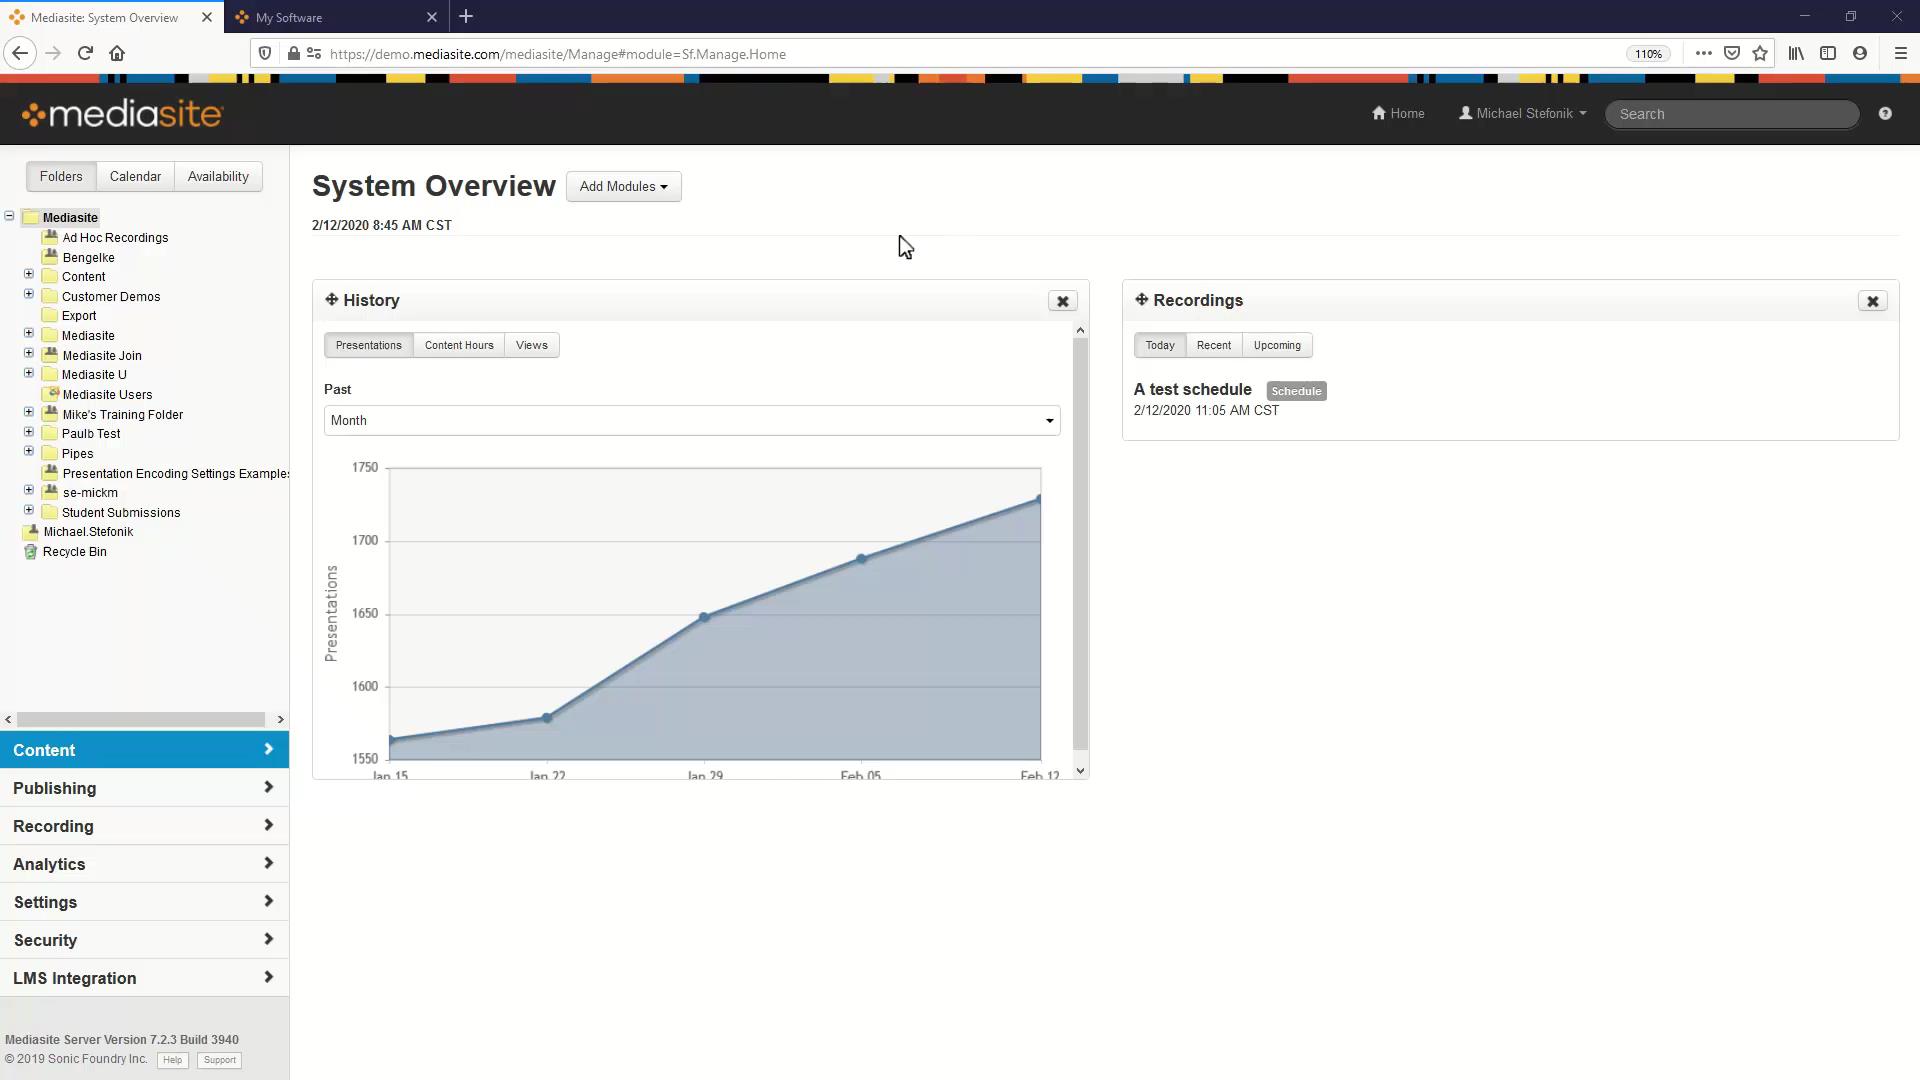Viewport: 1920px width, 1080px height.
Task: Click the Firefox bookmark star icon
Action: [x=1760, y=54]
